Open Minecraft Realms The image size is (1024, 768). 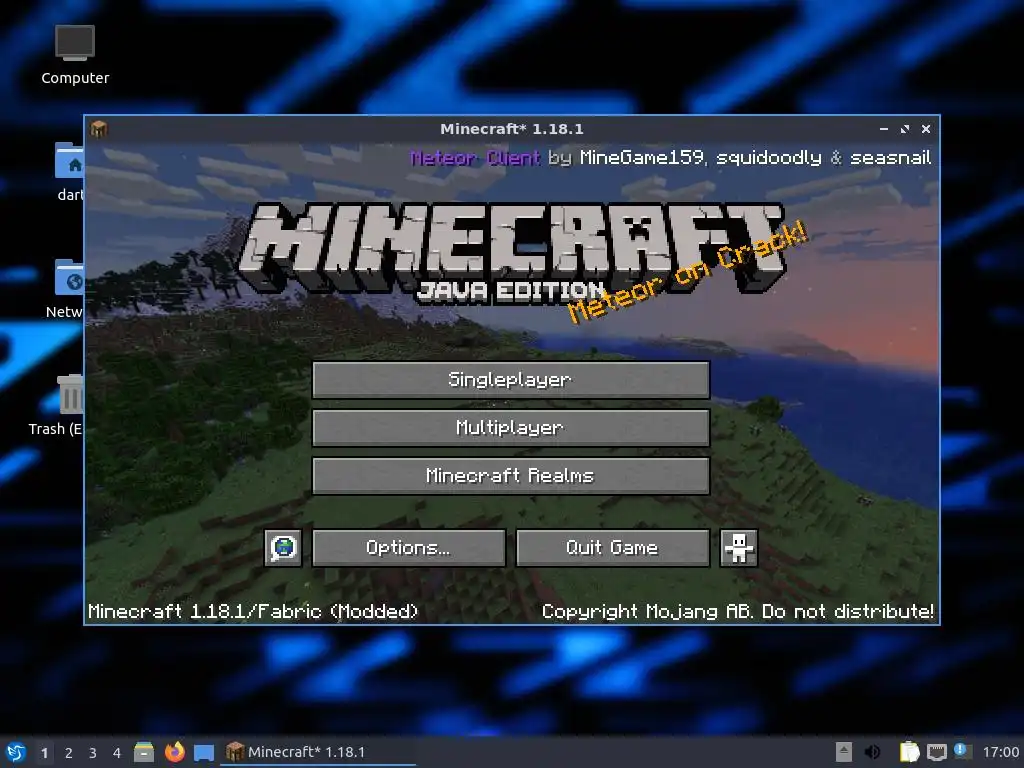point(511,475)
